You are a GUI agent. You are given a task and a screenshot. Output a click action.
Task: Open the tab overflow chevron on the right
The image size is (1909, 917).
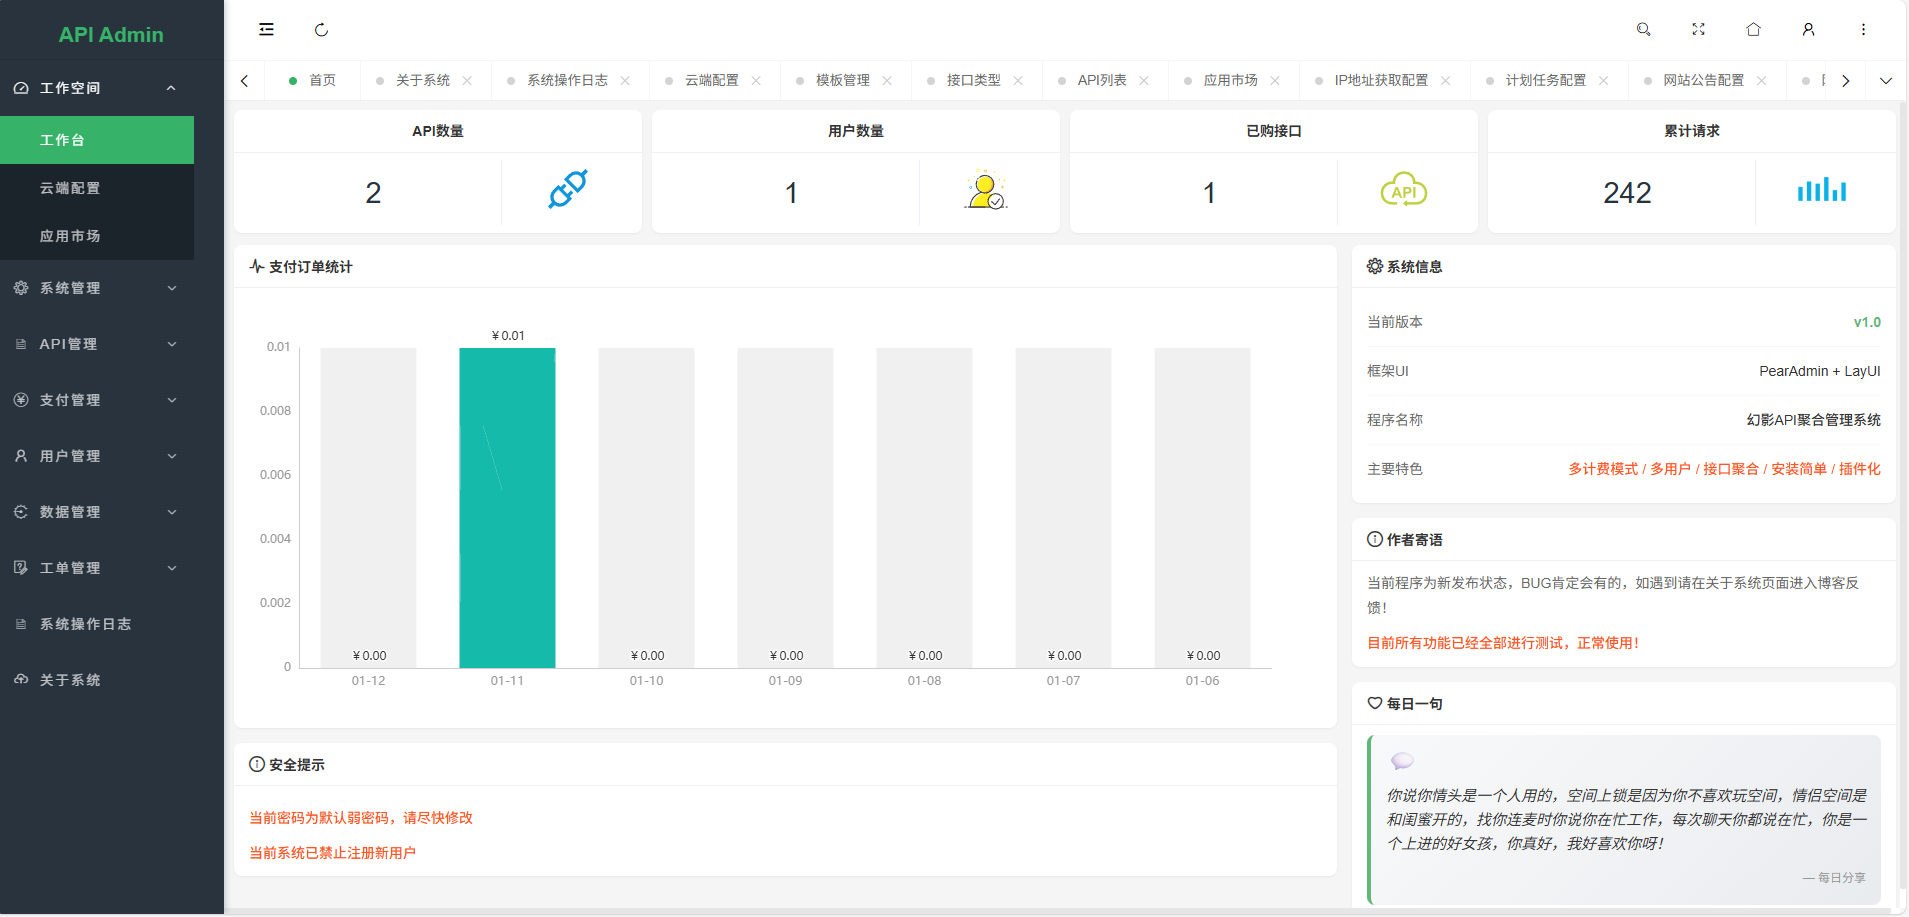pyautogui.click(x=1887, y=79)
